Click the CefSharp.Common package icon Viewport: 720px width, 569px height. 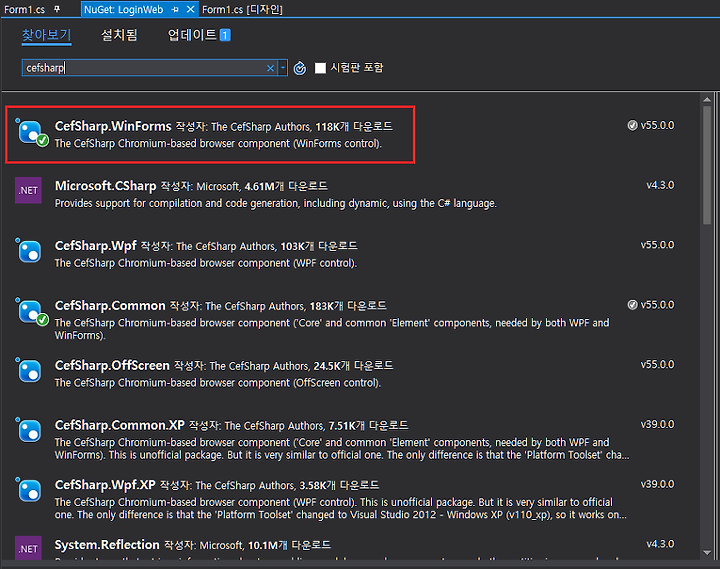tap(31, 311)
